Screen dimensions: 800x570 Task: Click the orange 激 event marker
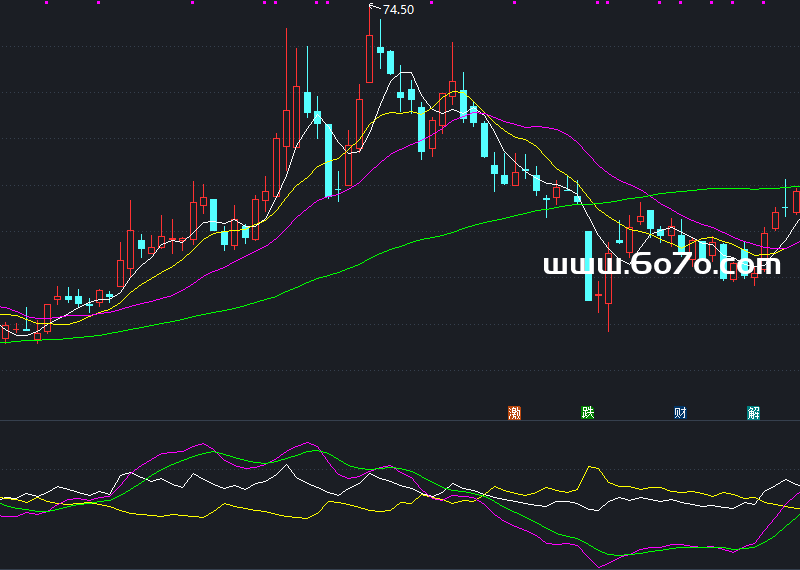click(515, 412)
